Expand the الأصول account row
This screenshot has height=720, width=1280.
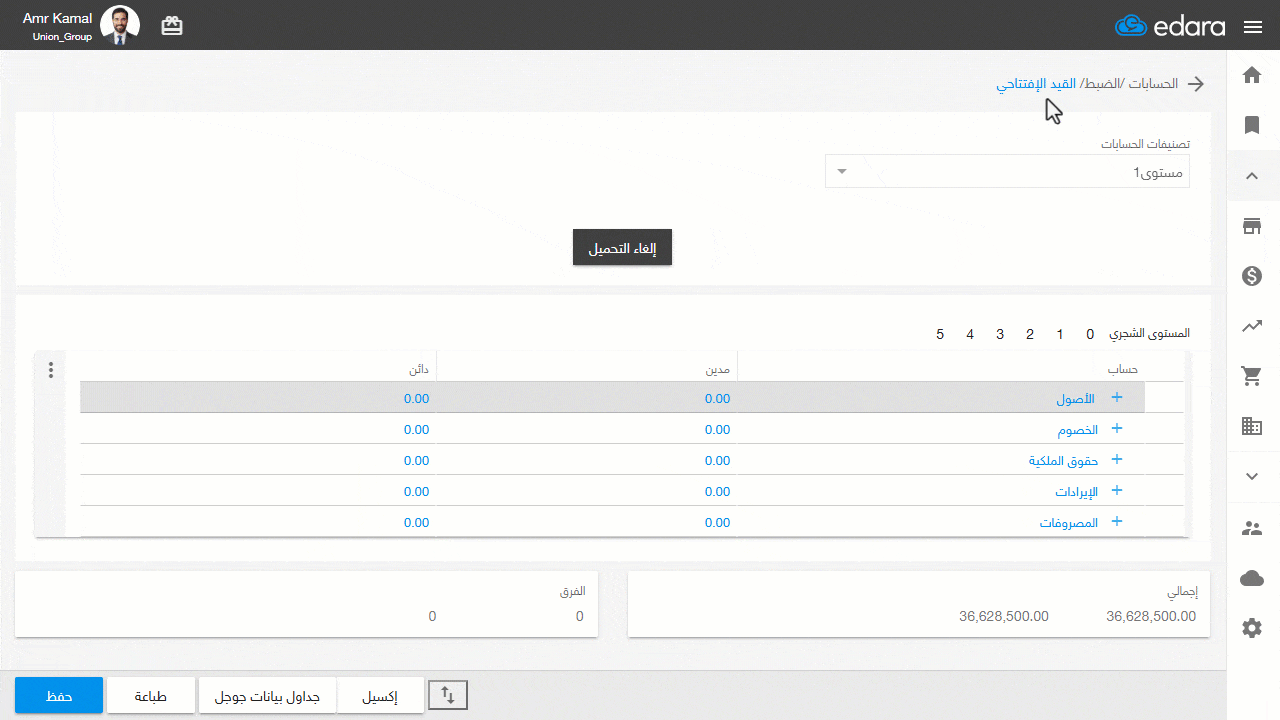pyautogui.click(x=1117, y=397)
